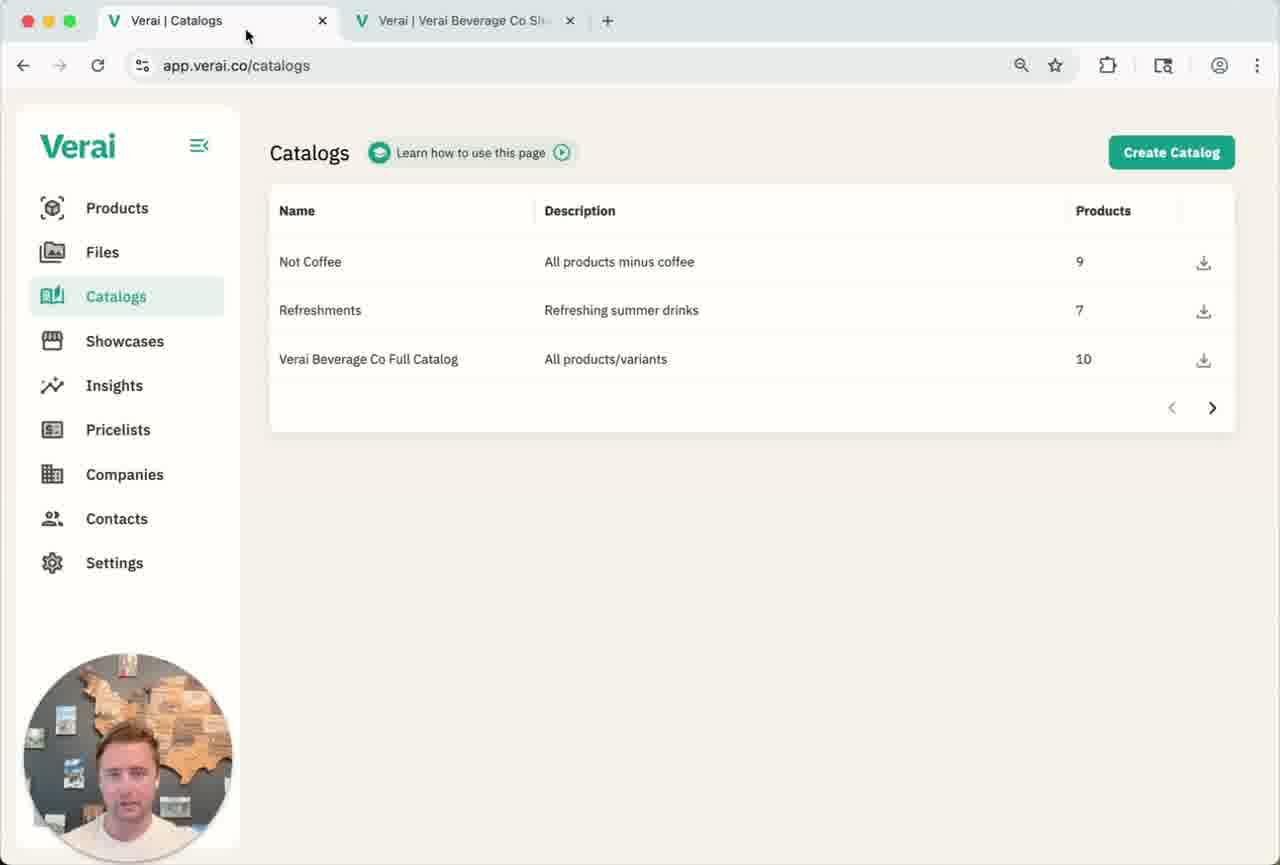Click the Settings gear icon

point(52,563)
